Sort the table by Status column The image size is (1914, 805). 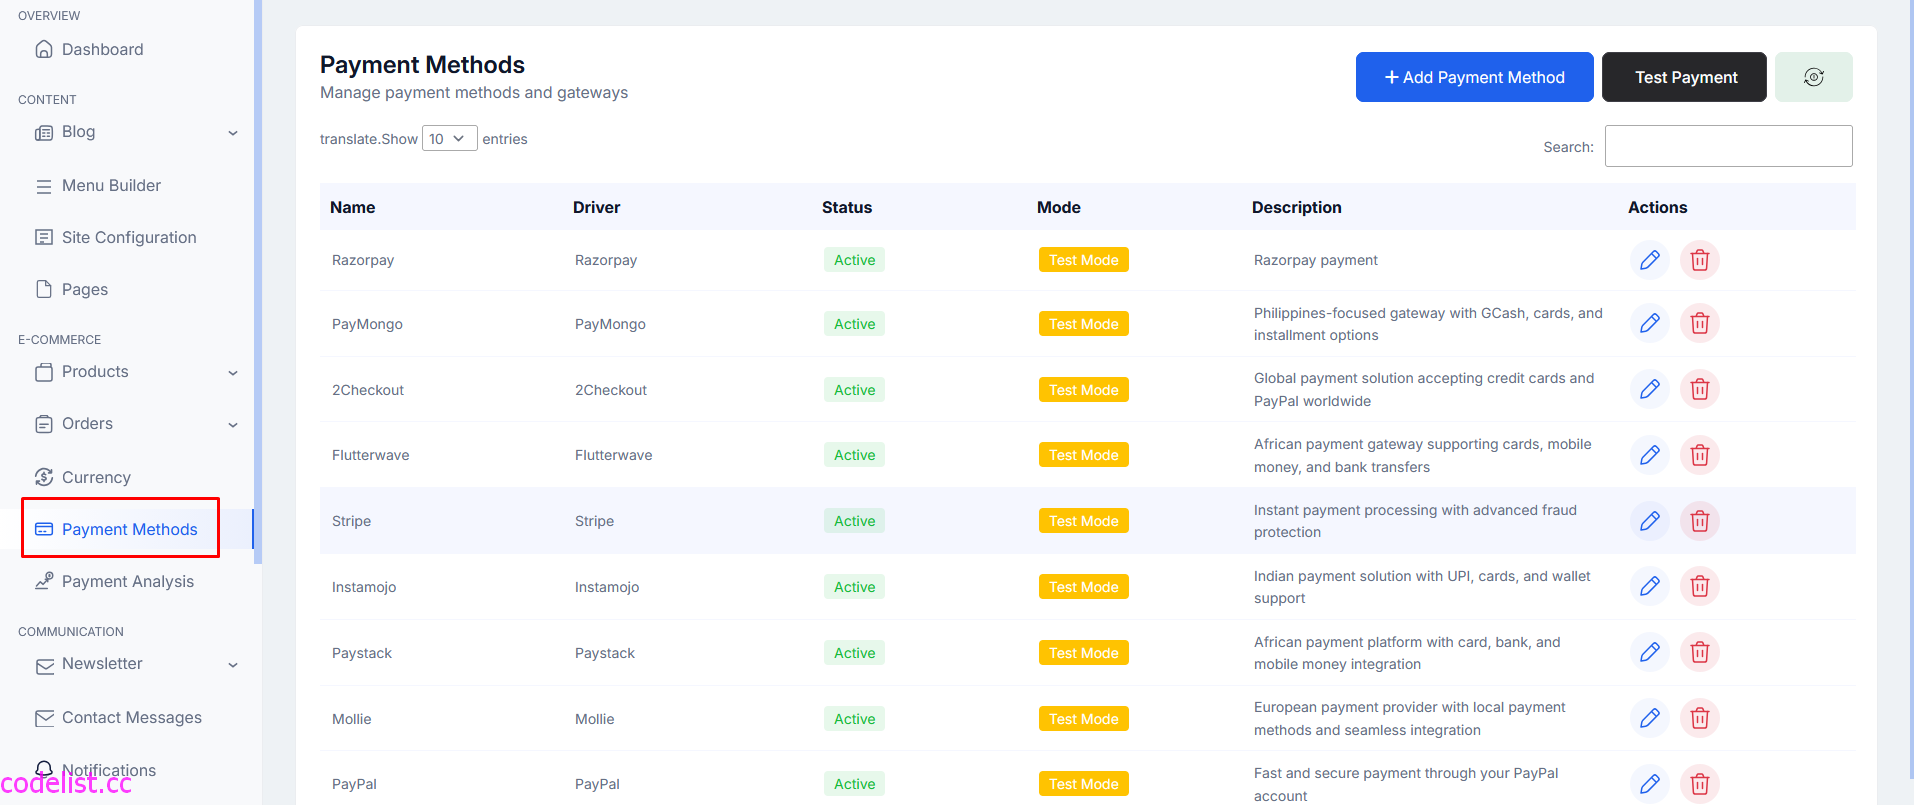coord(847,207)
